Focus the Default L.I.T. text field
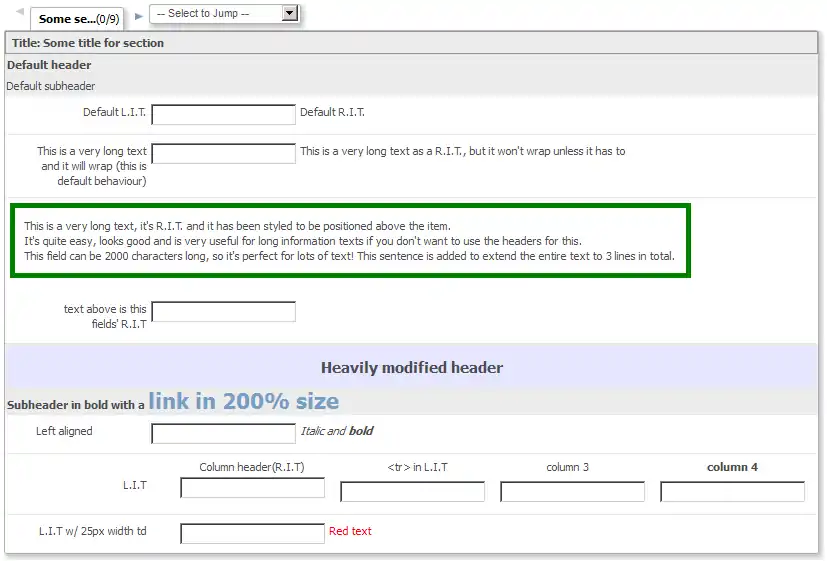Screen dimensions: 827x561 [223, 114]
